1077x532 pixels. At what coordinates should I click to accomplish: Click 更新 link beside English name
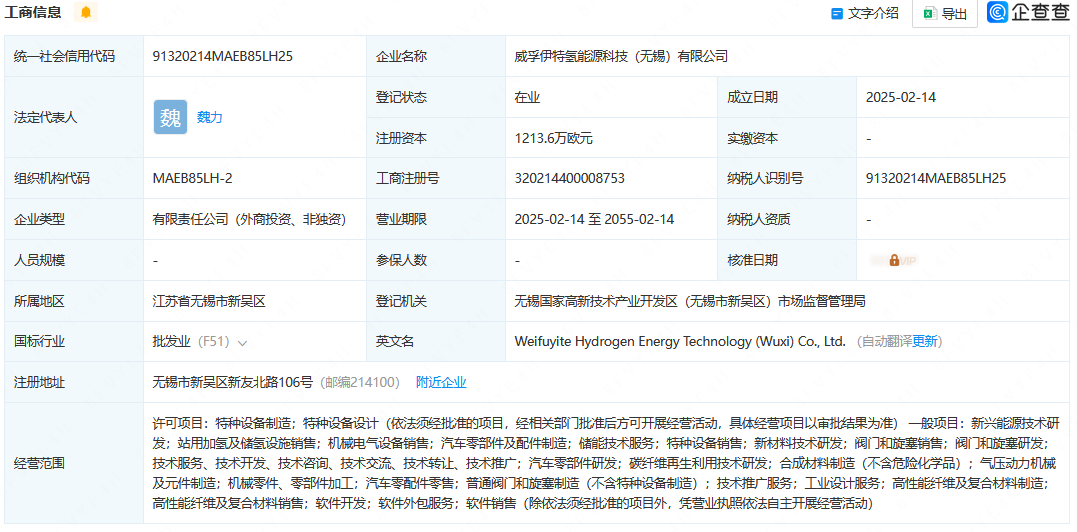(x=925, y=341)
